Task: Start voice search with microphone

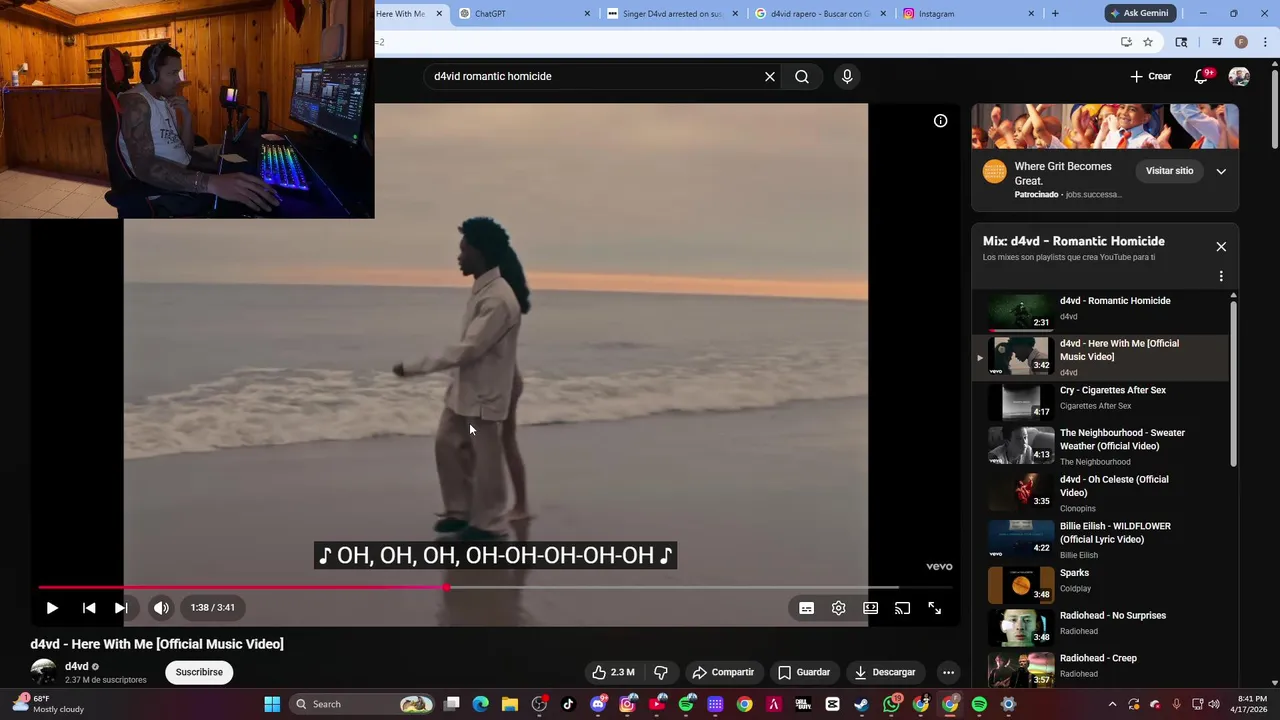Action: (847, 76)
